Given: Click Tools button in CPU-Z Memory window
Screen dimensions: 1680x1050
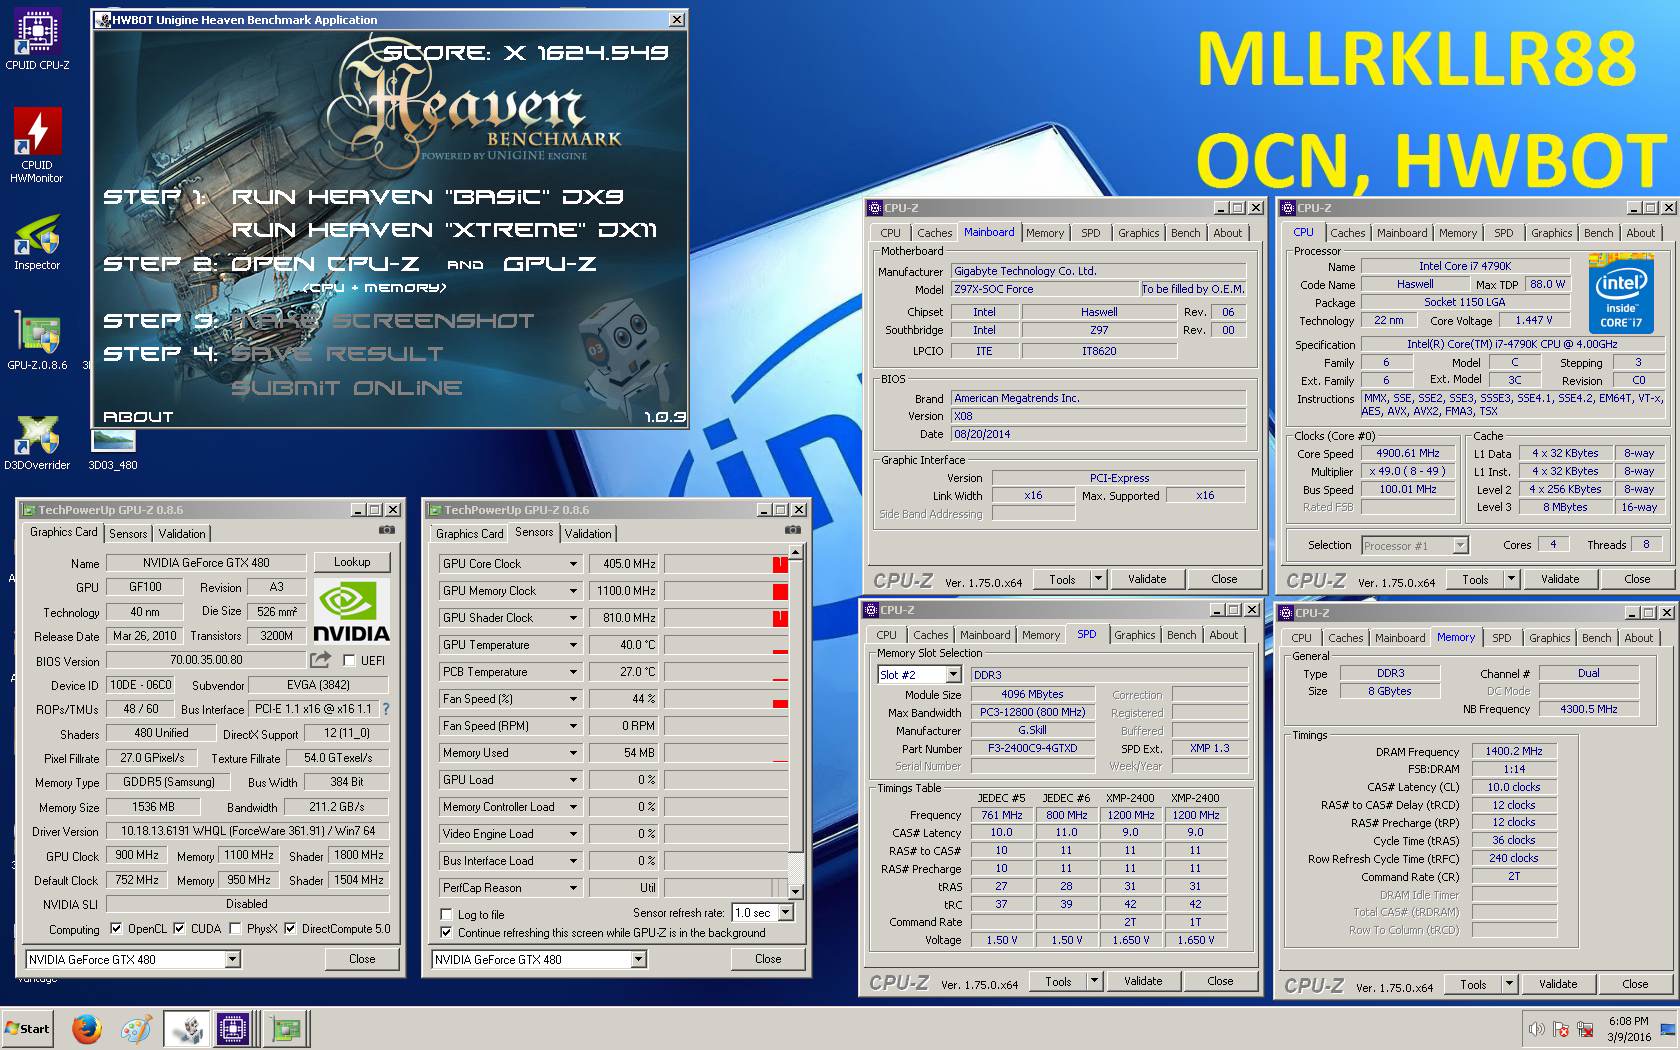Looking at the screenshot, I should [1473, 984].
